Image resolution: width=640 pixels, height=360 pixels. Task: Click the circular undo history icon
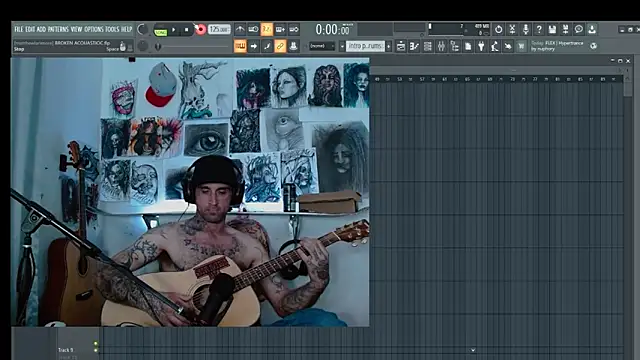(x=499, y=29)
